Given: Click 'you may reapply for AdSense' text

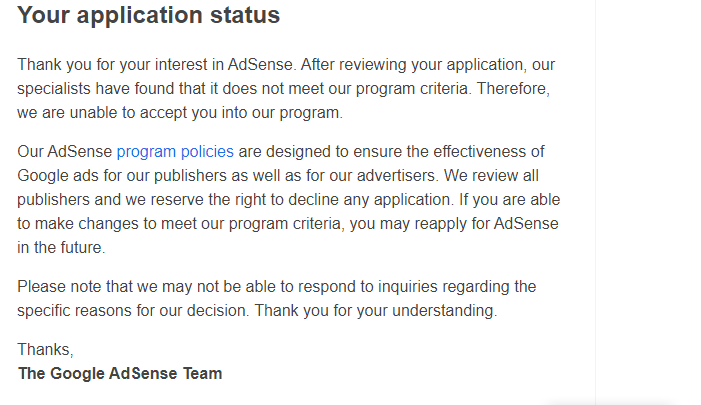Looking at the screenshot, I should click(454, 224).
